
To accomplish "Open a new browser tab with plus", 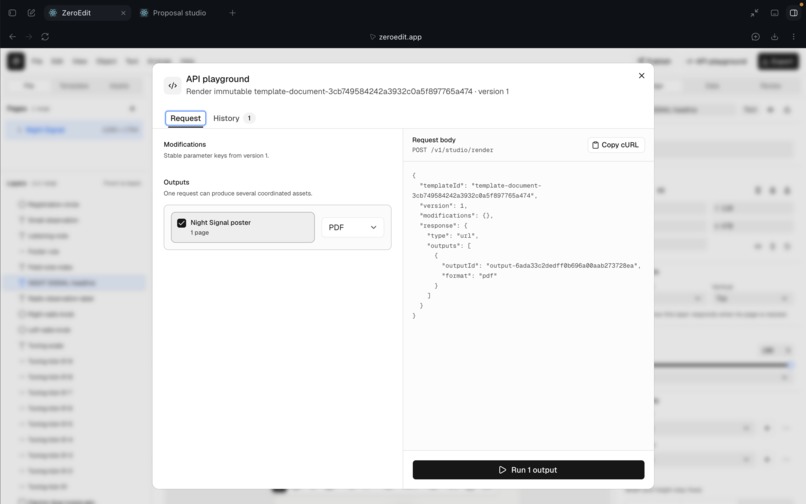I will (x=232, y=13).
